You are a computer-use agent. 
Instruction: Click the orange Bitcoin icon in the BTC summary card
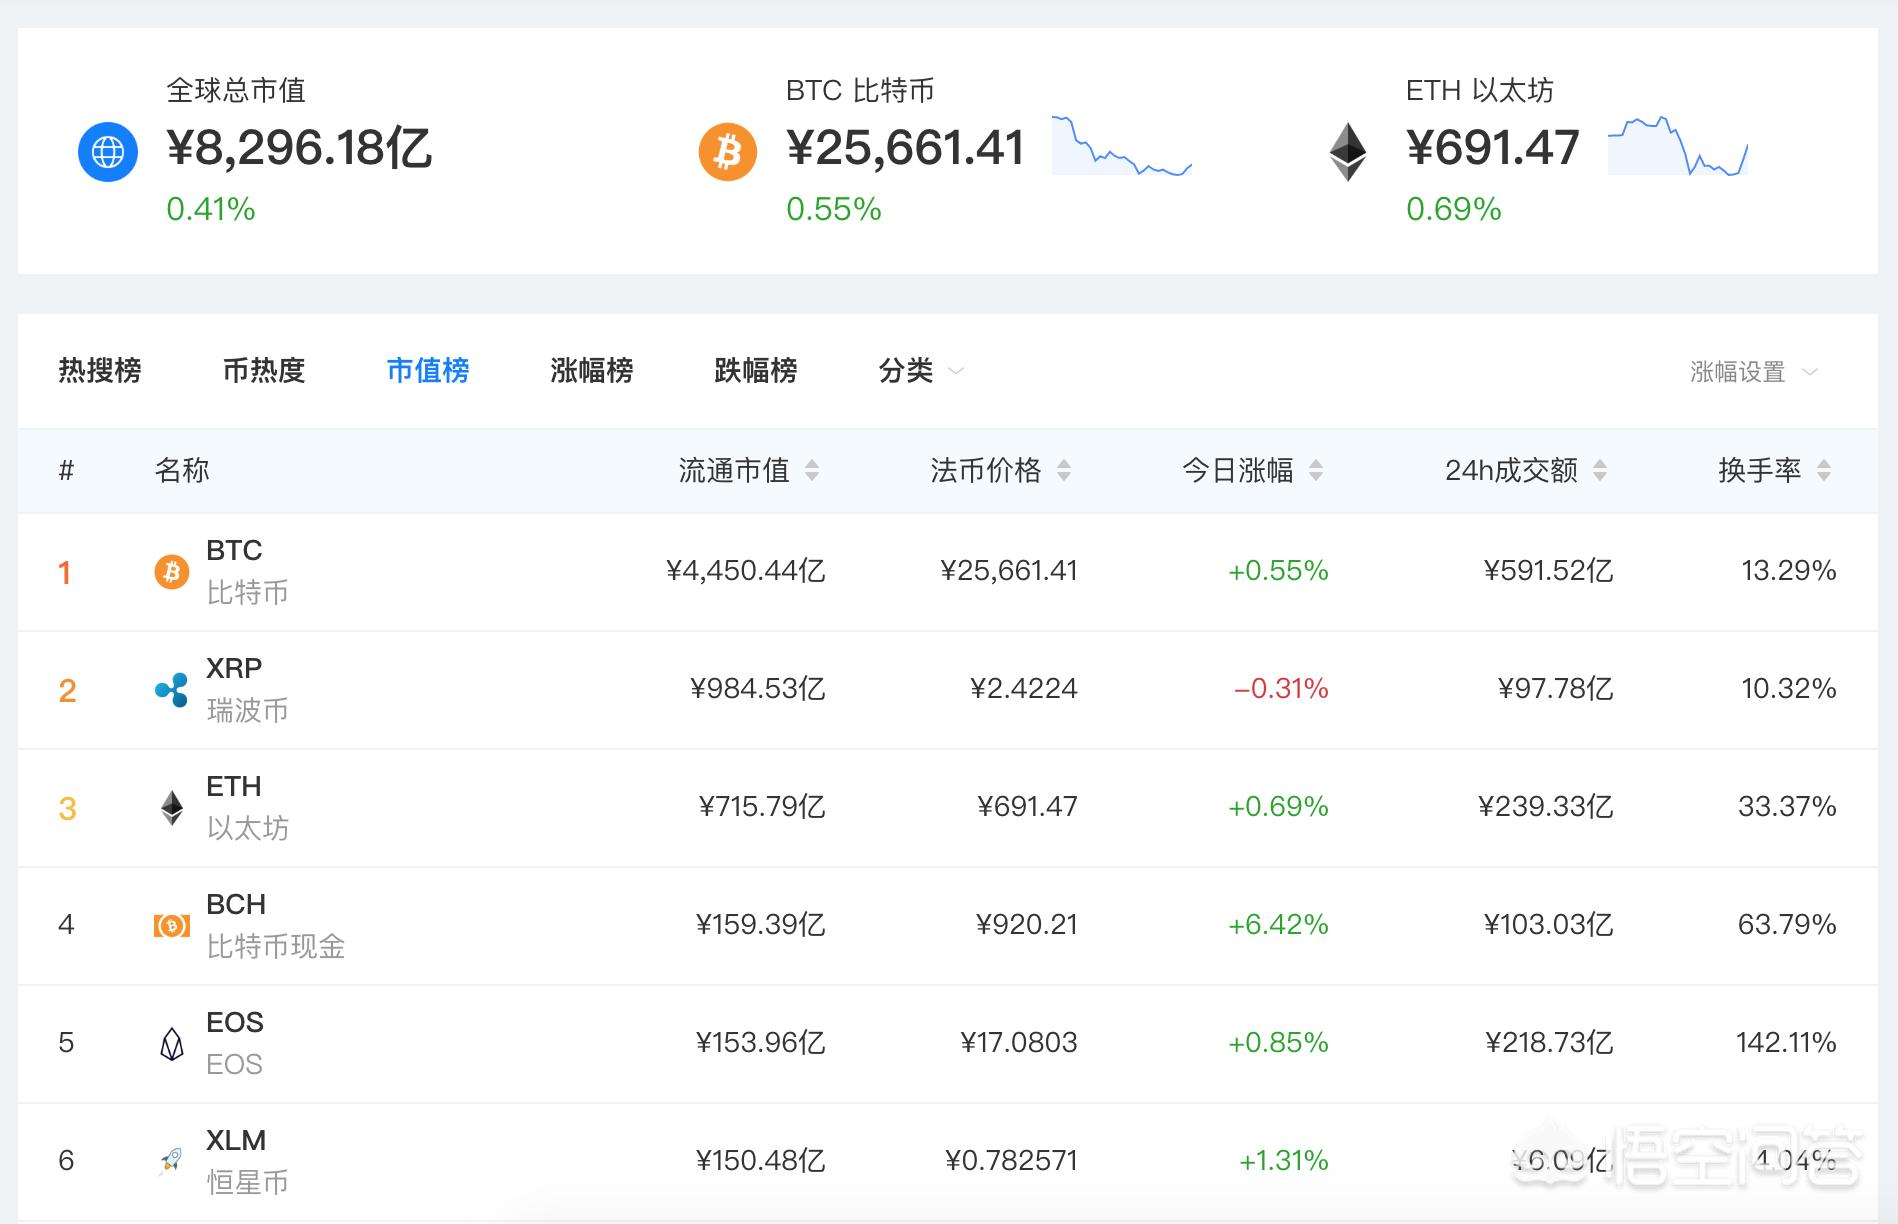point(727,152)
